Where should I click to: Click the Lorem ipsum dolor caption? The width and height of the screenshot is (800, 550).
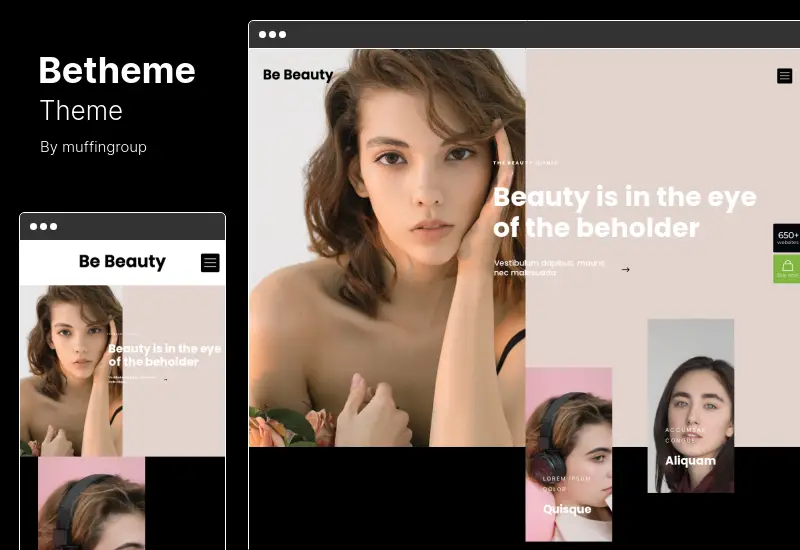tap(566, 484)
